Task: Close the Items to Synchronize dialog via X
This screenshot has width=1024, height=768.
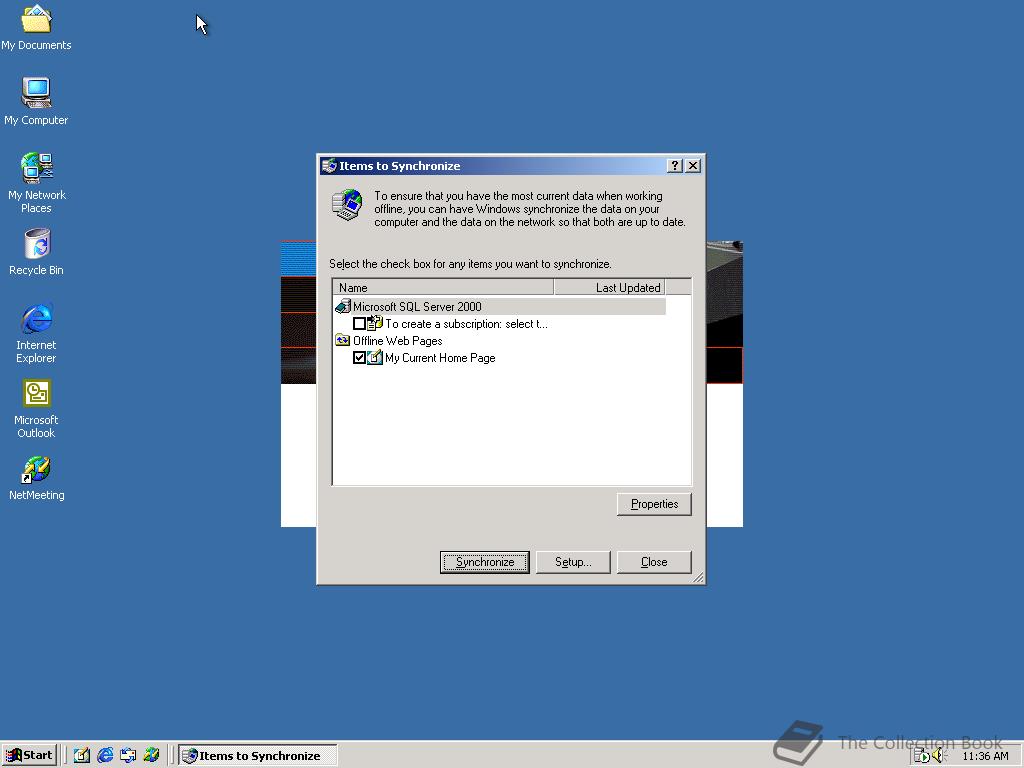Action: (693, 166)
